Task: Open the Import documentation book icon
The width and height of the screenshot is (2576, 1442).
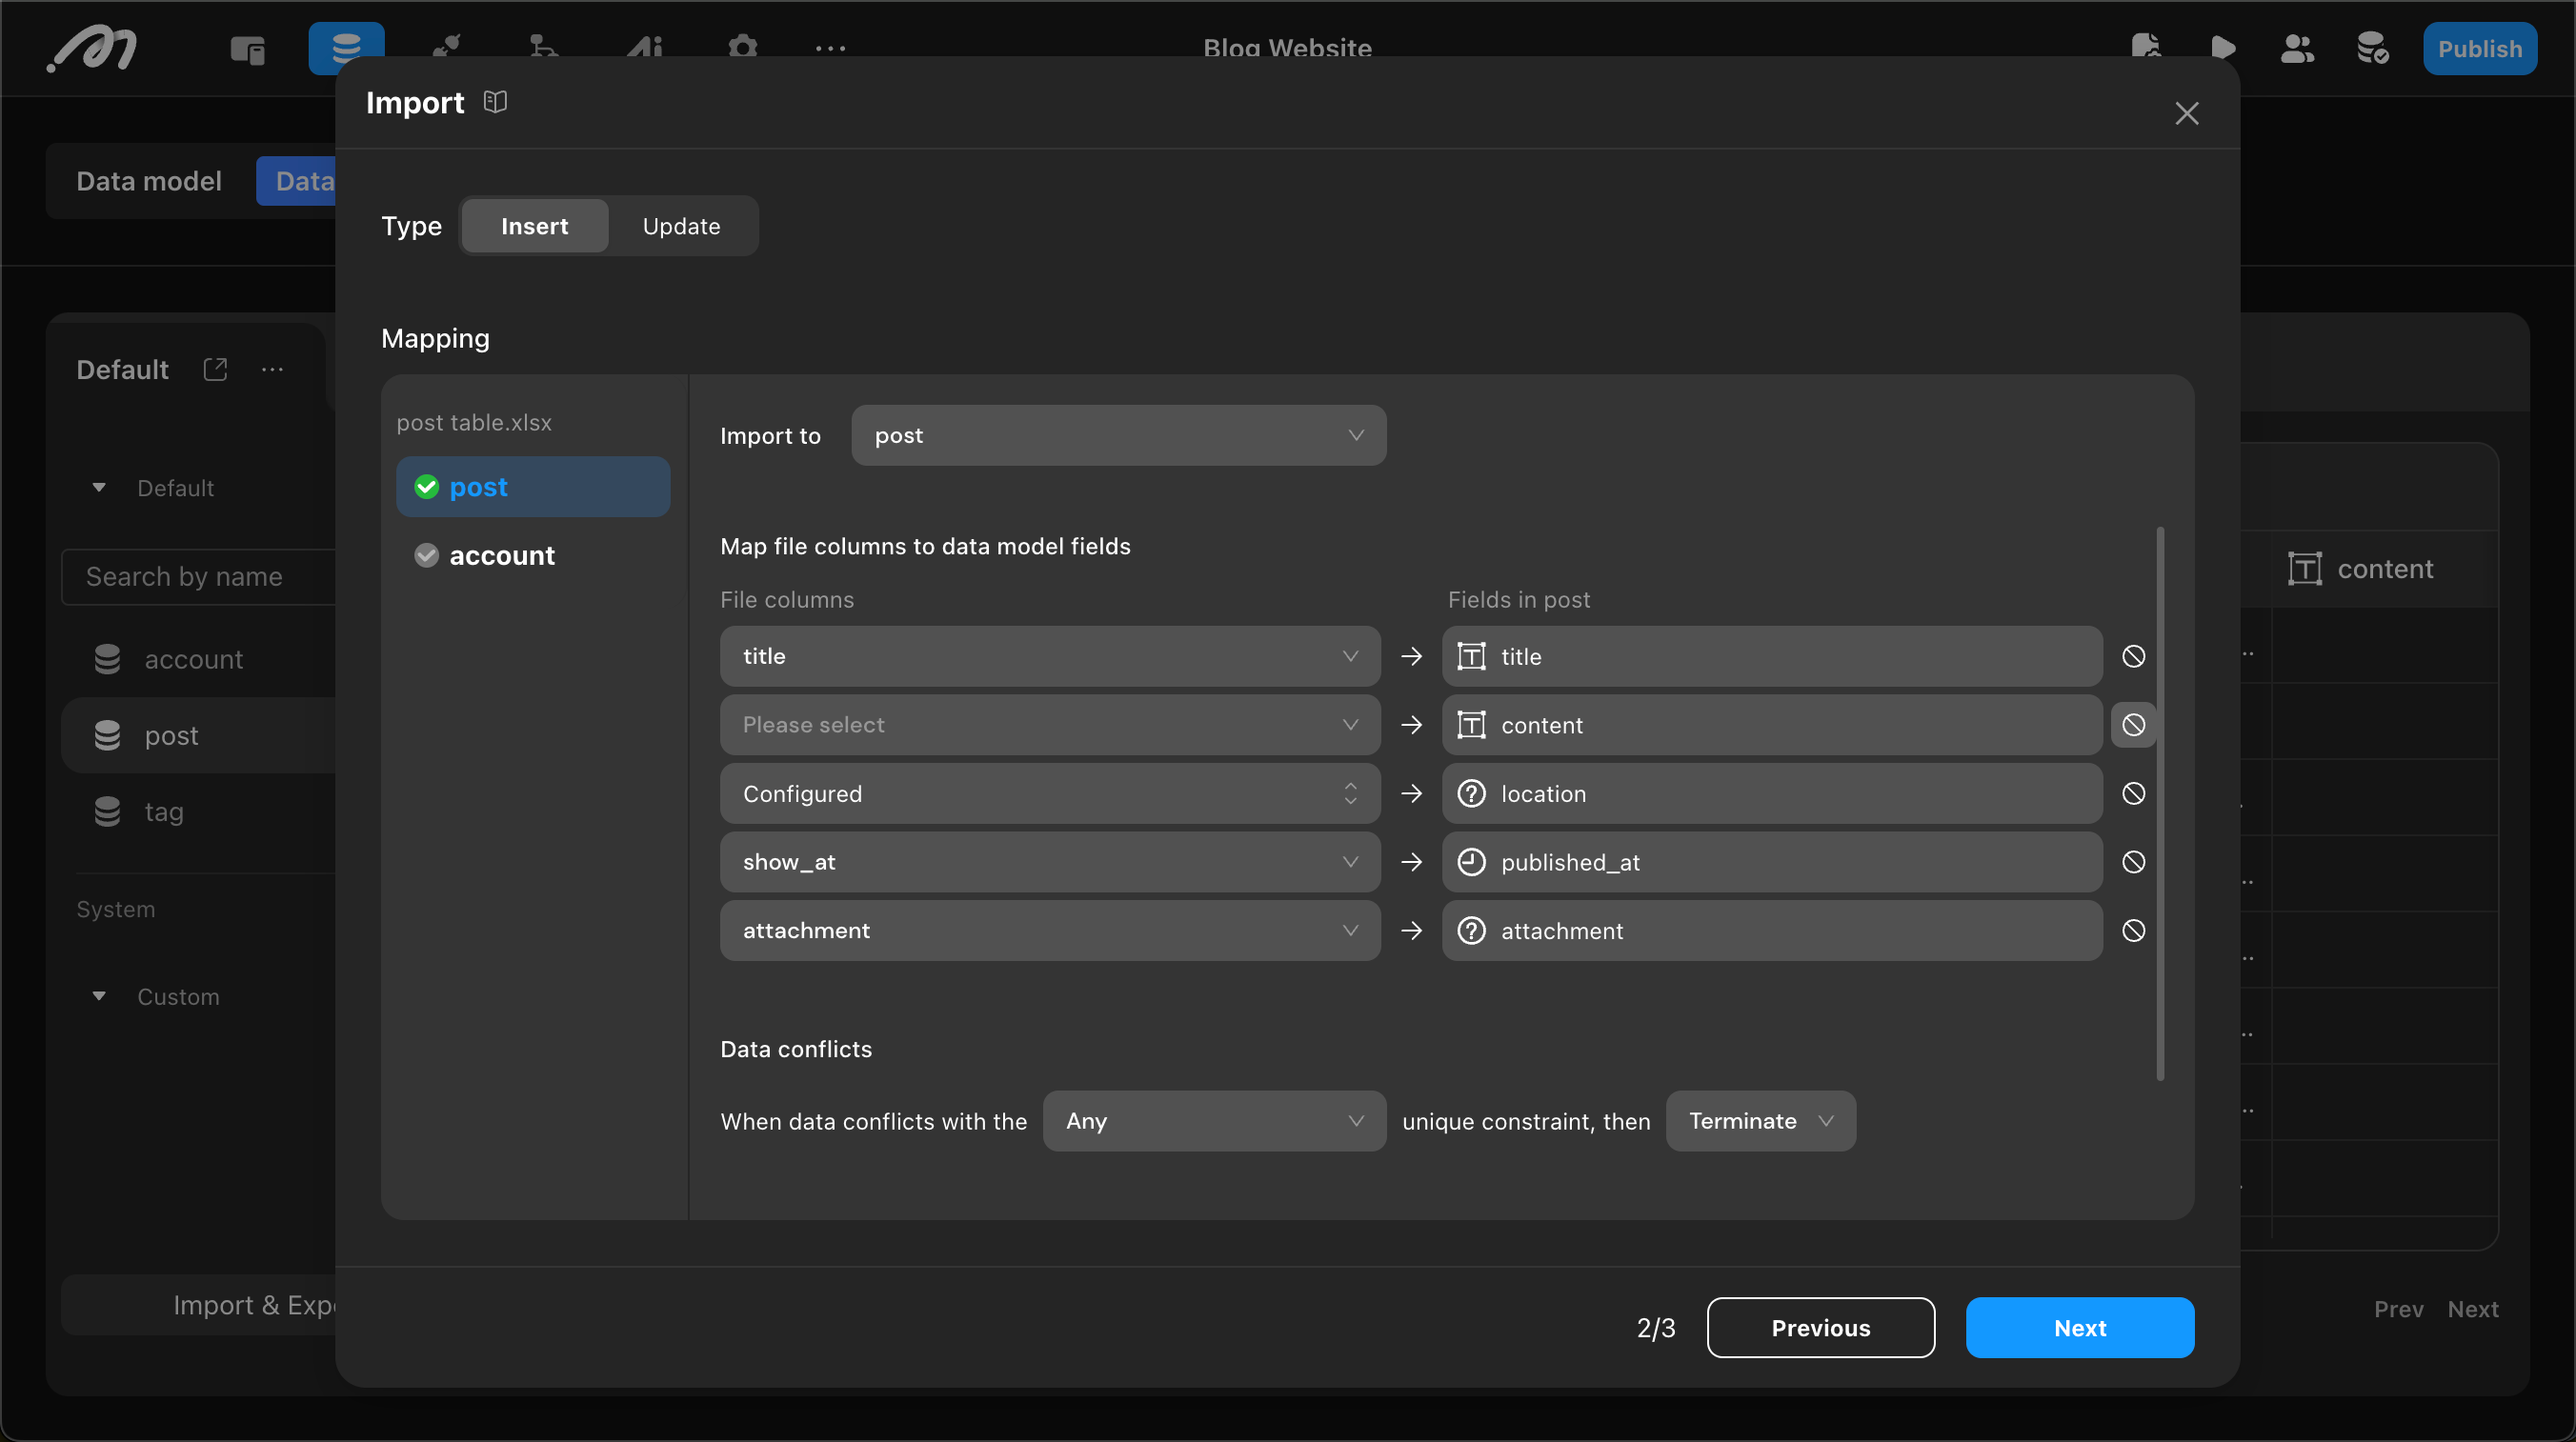Action: pyautogui.click(x=495, y=102)
